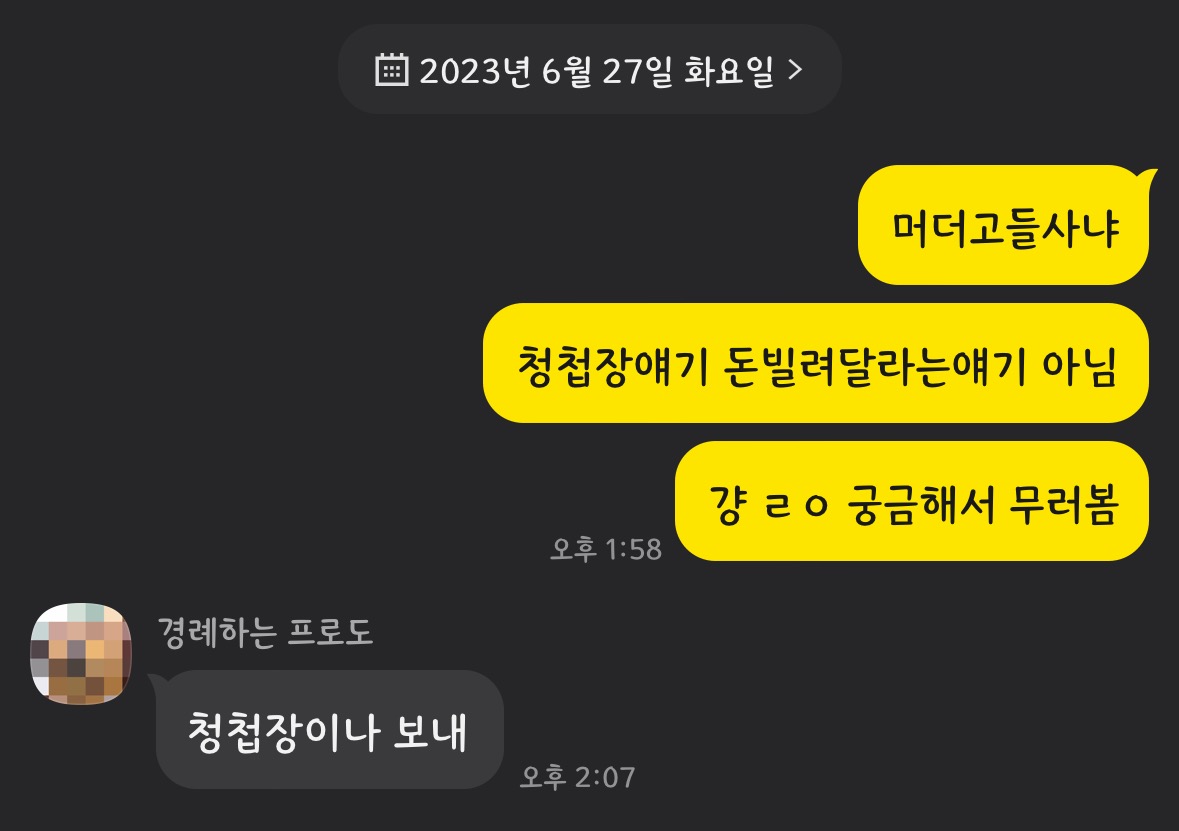Image resolution: width=1179 pixels, height=831 pixels.
Task: Select the gray 청첩장이나 보내 message bubble
Action: click(x=329, y=729)
